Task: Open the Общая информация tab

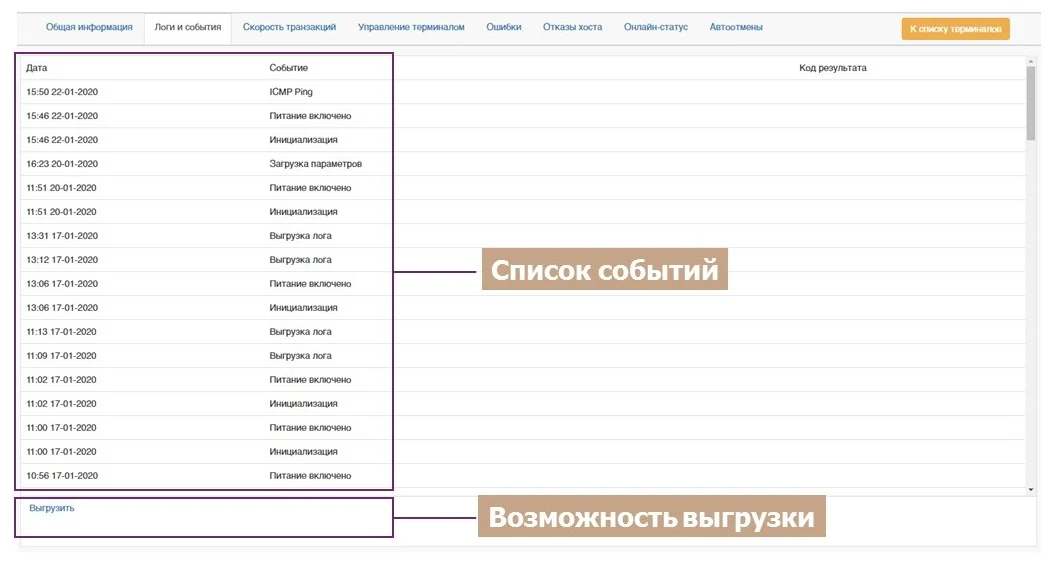Action: (89, 28)
